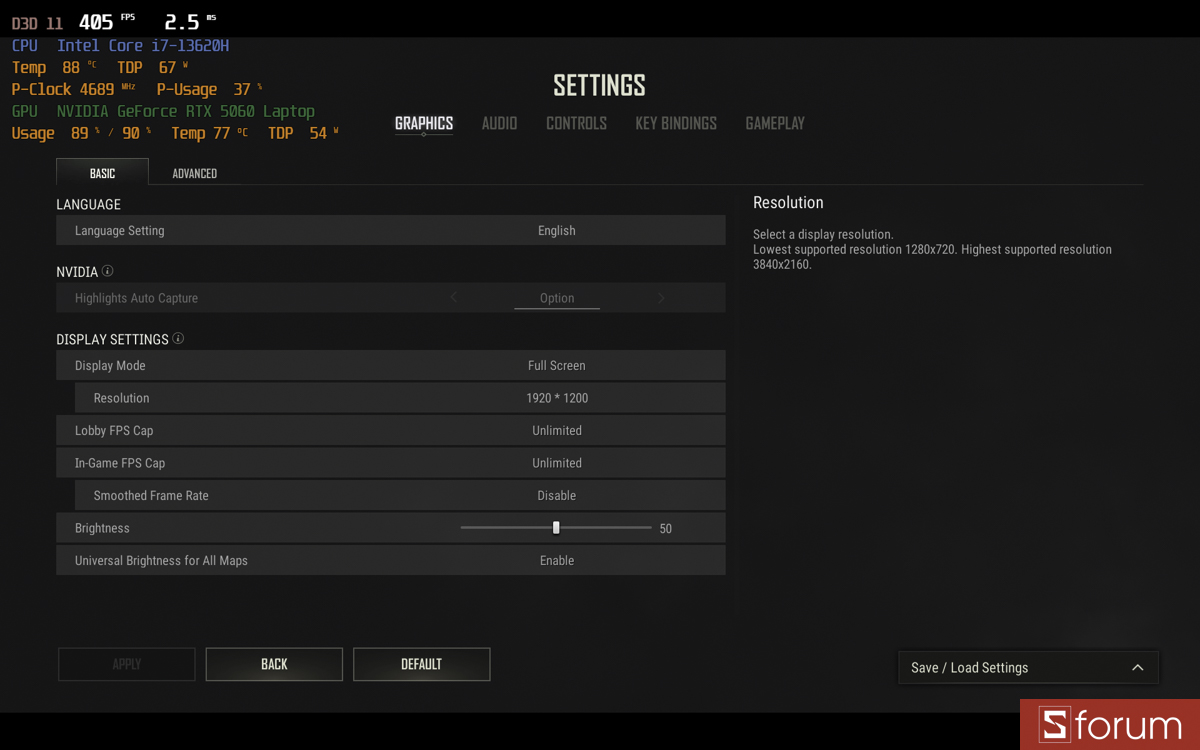
Task: Click the Back button
Action: (273, 664)
